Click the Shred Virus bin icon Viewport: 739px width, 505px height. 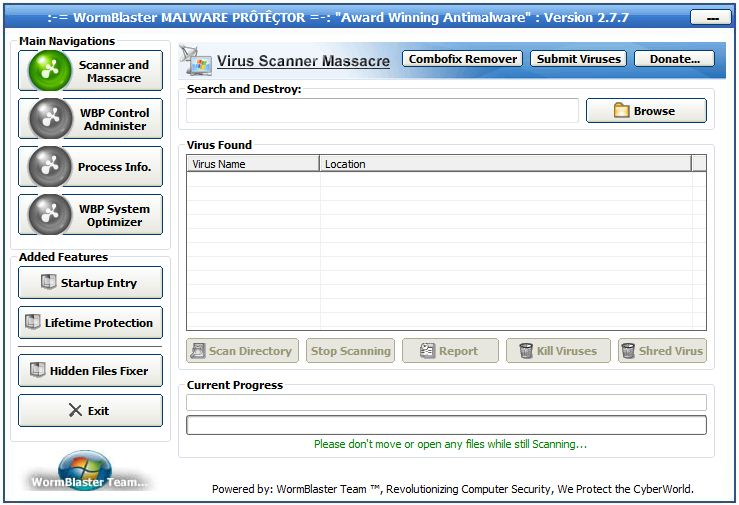click(628, 351)
